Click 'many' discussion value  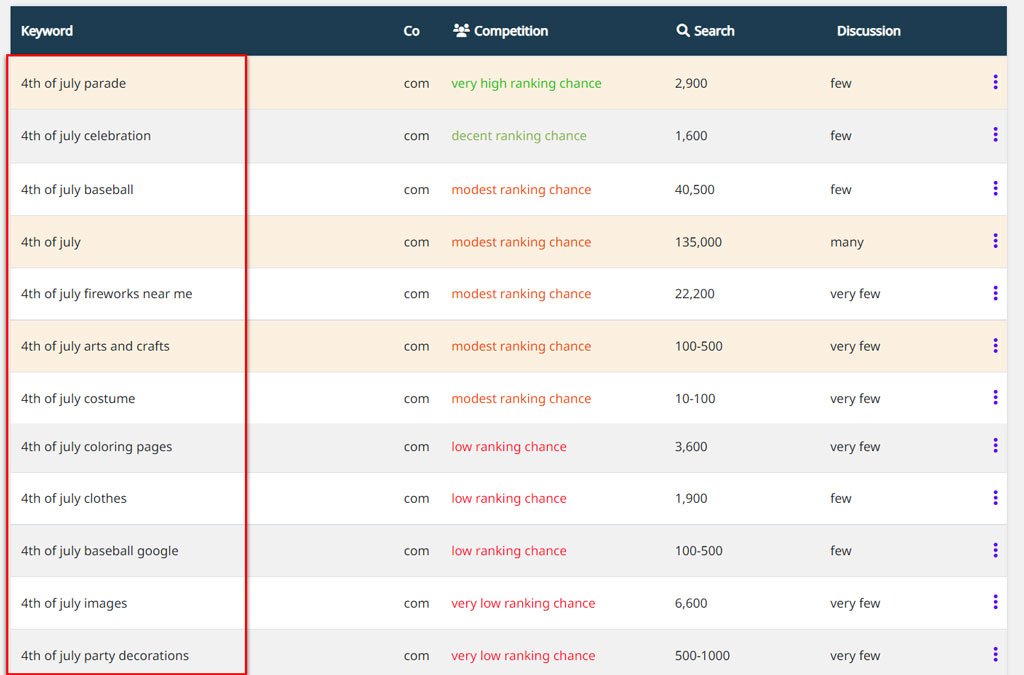[847, 243]
